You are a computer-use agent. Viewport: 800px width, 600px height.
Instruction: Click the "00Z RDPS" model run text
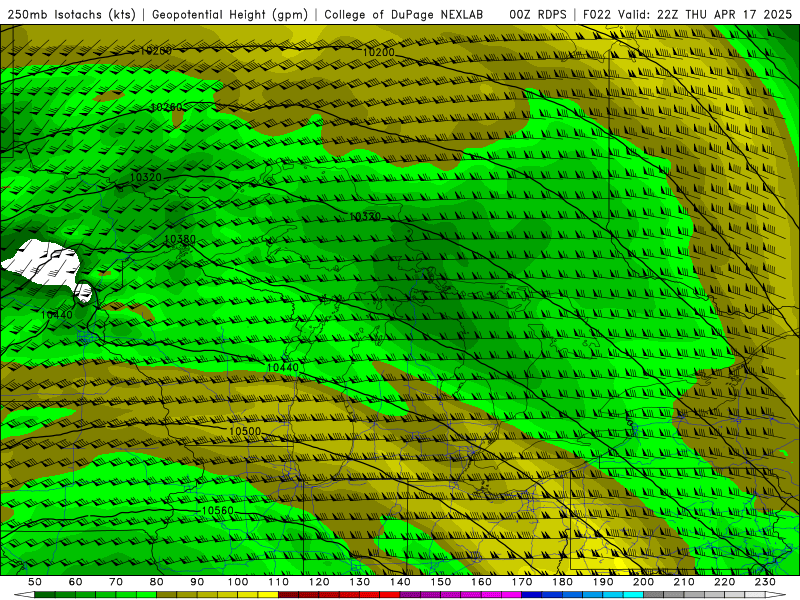[538, 14]
